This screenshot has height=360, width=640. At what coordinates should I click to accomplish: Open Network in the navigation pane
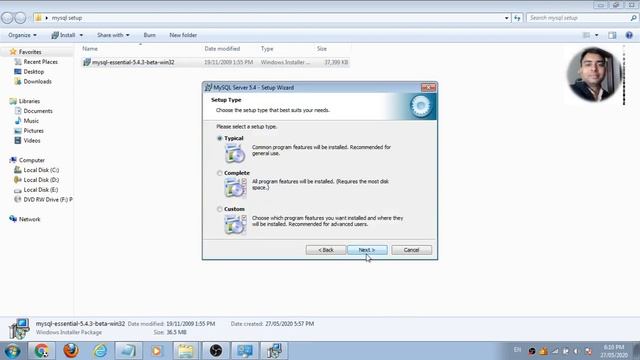29,219
